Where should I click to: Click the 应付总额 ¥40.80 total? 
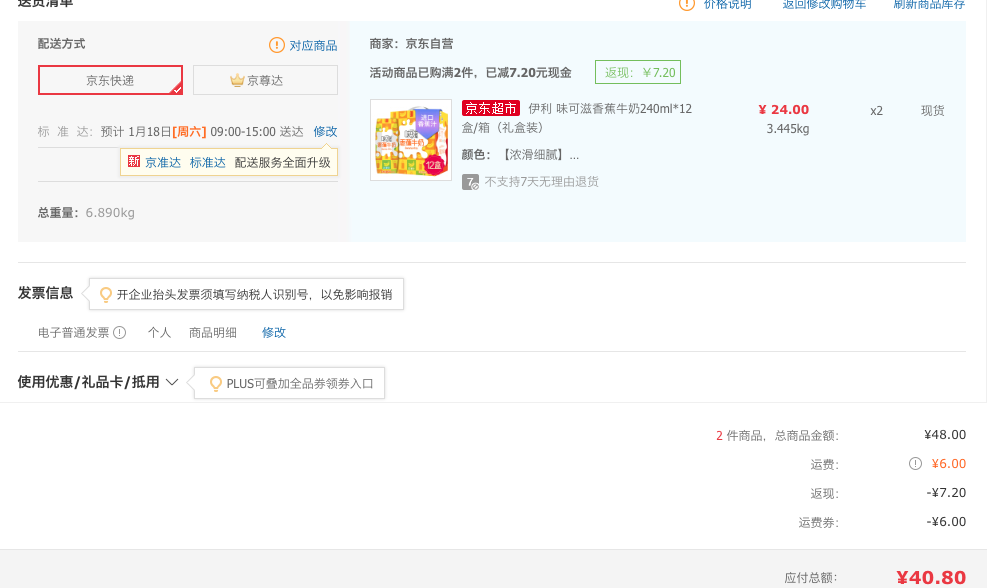pyautogui.click(x=931, y=577)
